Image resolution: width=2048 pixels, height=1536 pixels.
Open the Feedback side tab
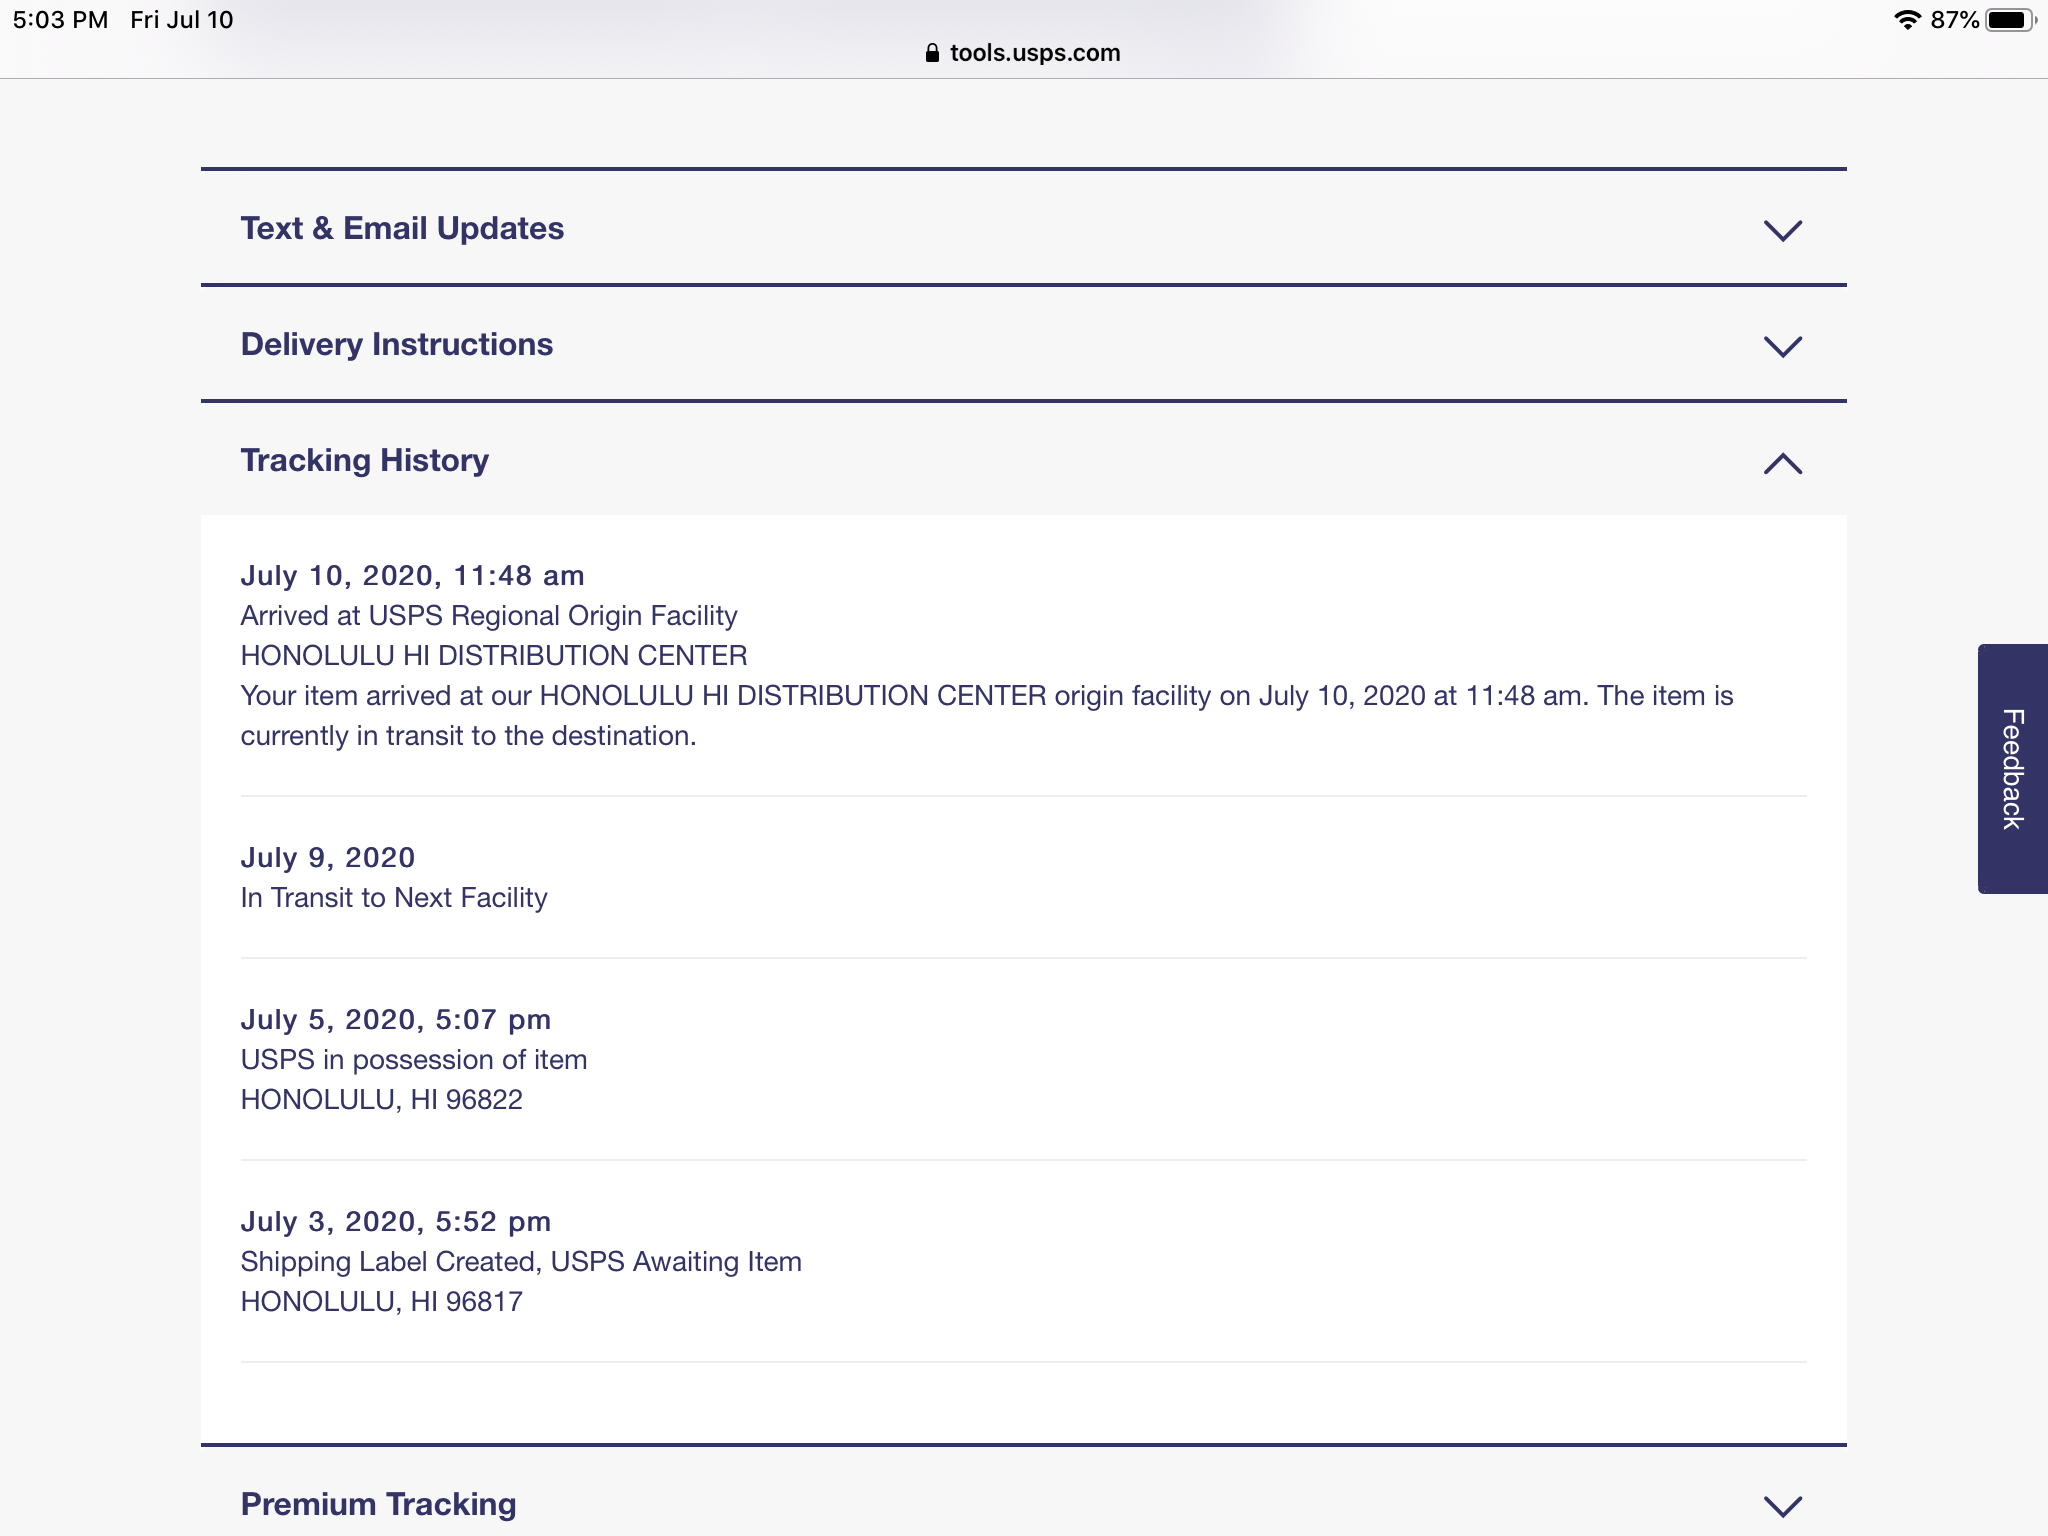(x=2013, y=768)
